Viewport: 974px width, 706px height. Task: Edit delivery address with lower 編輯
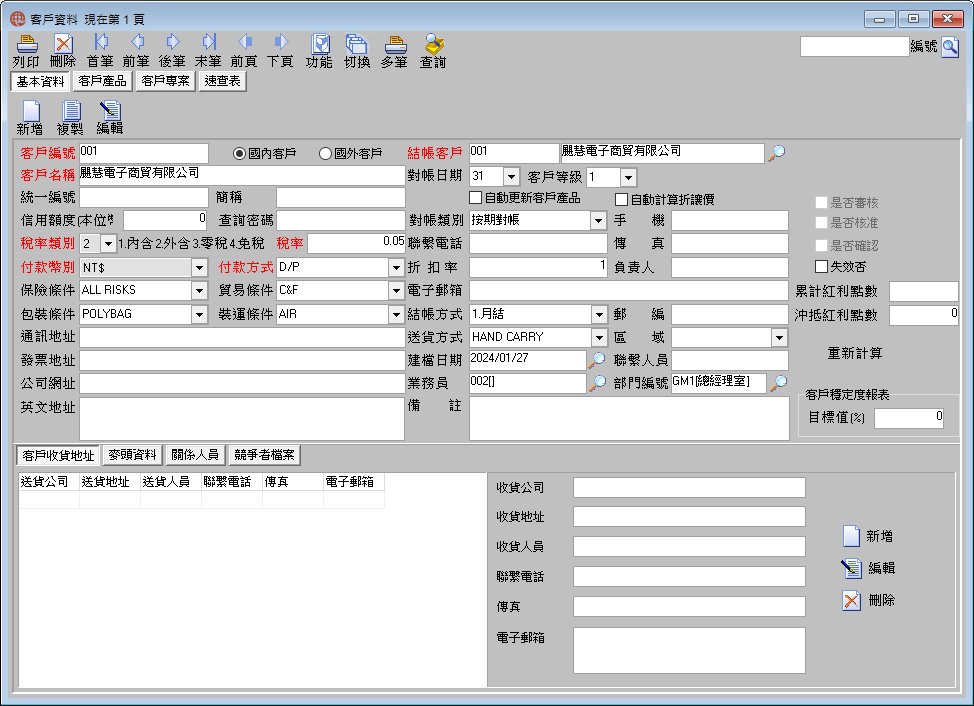click(868, 568)
